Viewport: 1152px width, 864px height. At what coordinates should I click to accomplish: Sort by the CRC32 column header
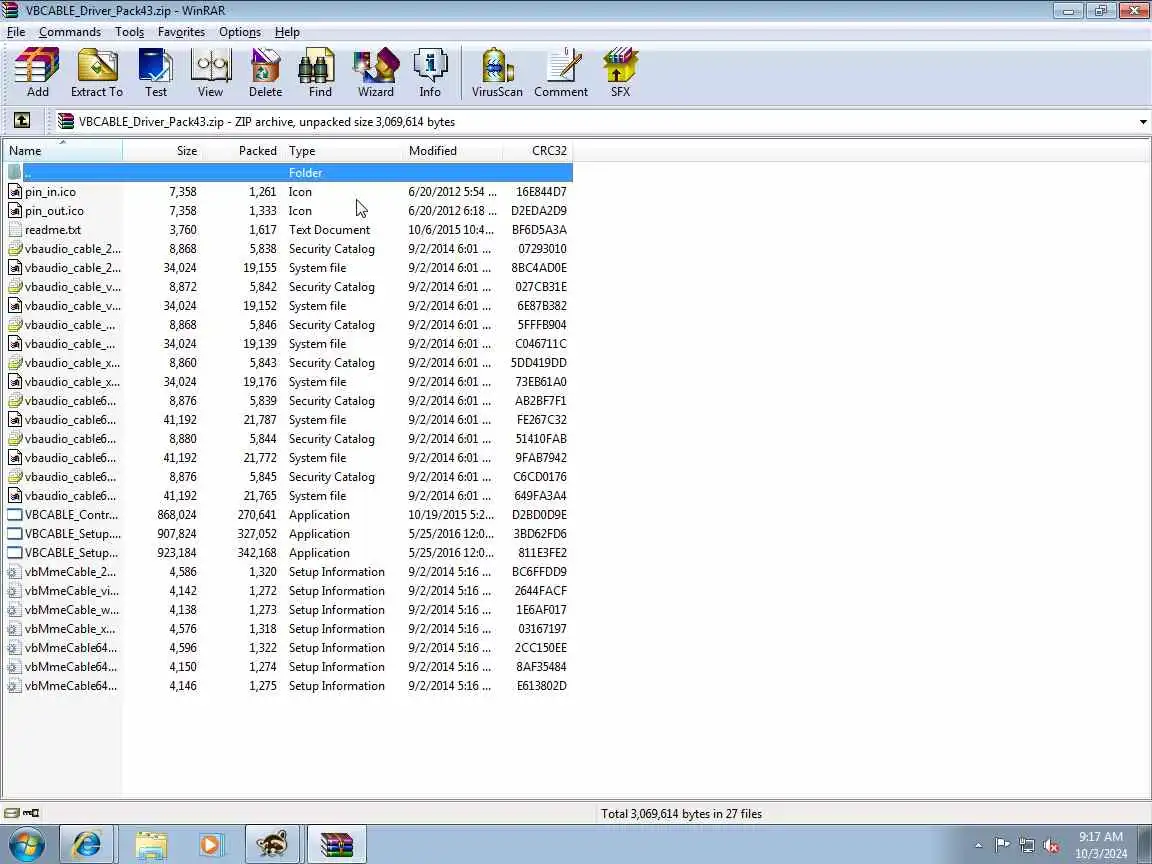coord(539,151)
